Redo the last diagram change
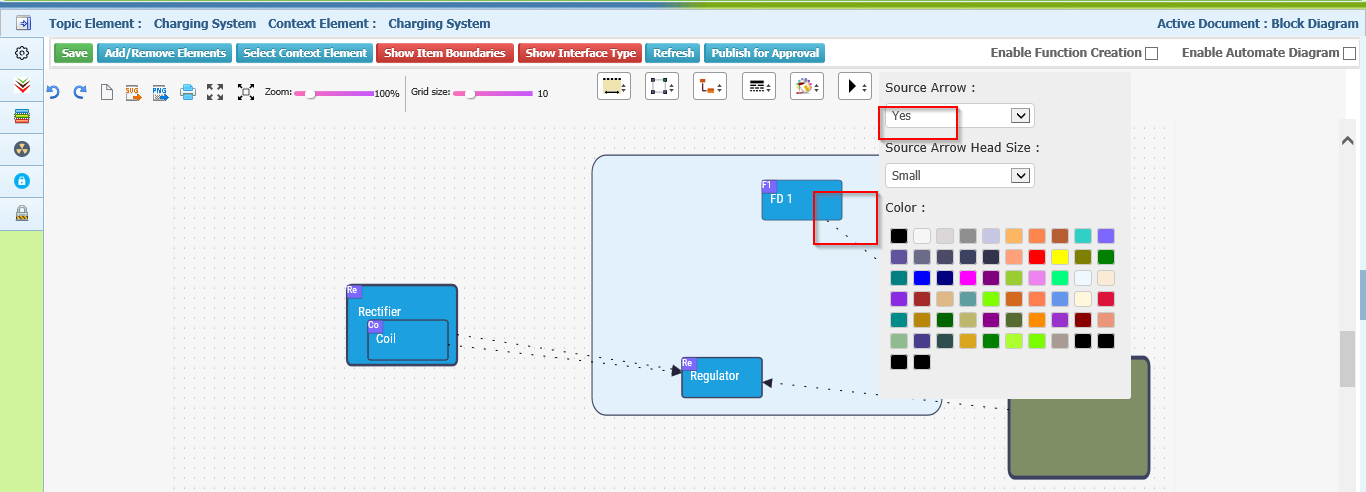This screenshot has width=1366, height=492. (x=80, y=92)
